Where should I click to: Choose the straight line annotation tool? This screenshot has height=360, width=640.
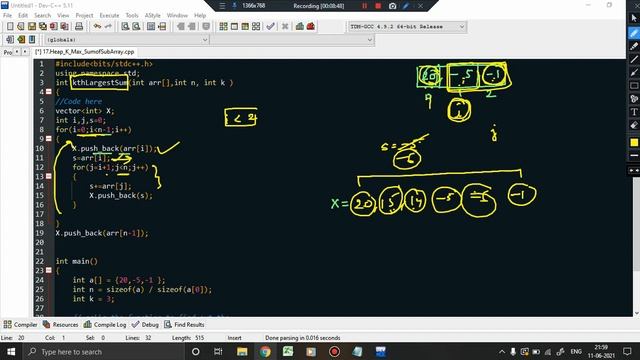(634, 60)
